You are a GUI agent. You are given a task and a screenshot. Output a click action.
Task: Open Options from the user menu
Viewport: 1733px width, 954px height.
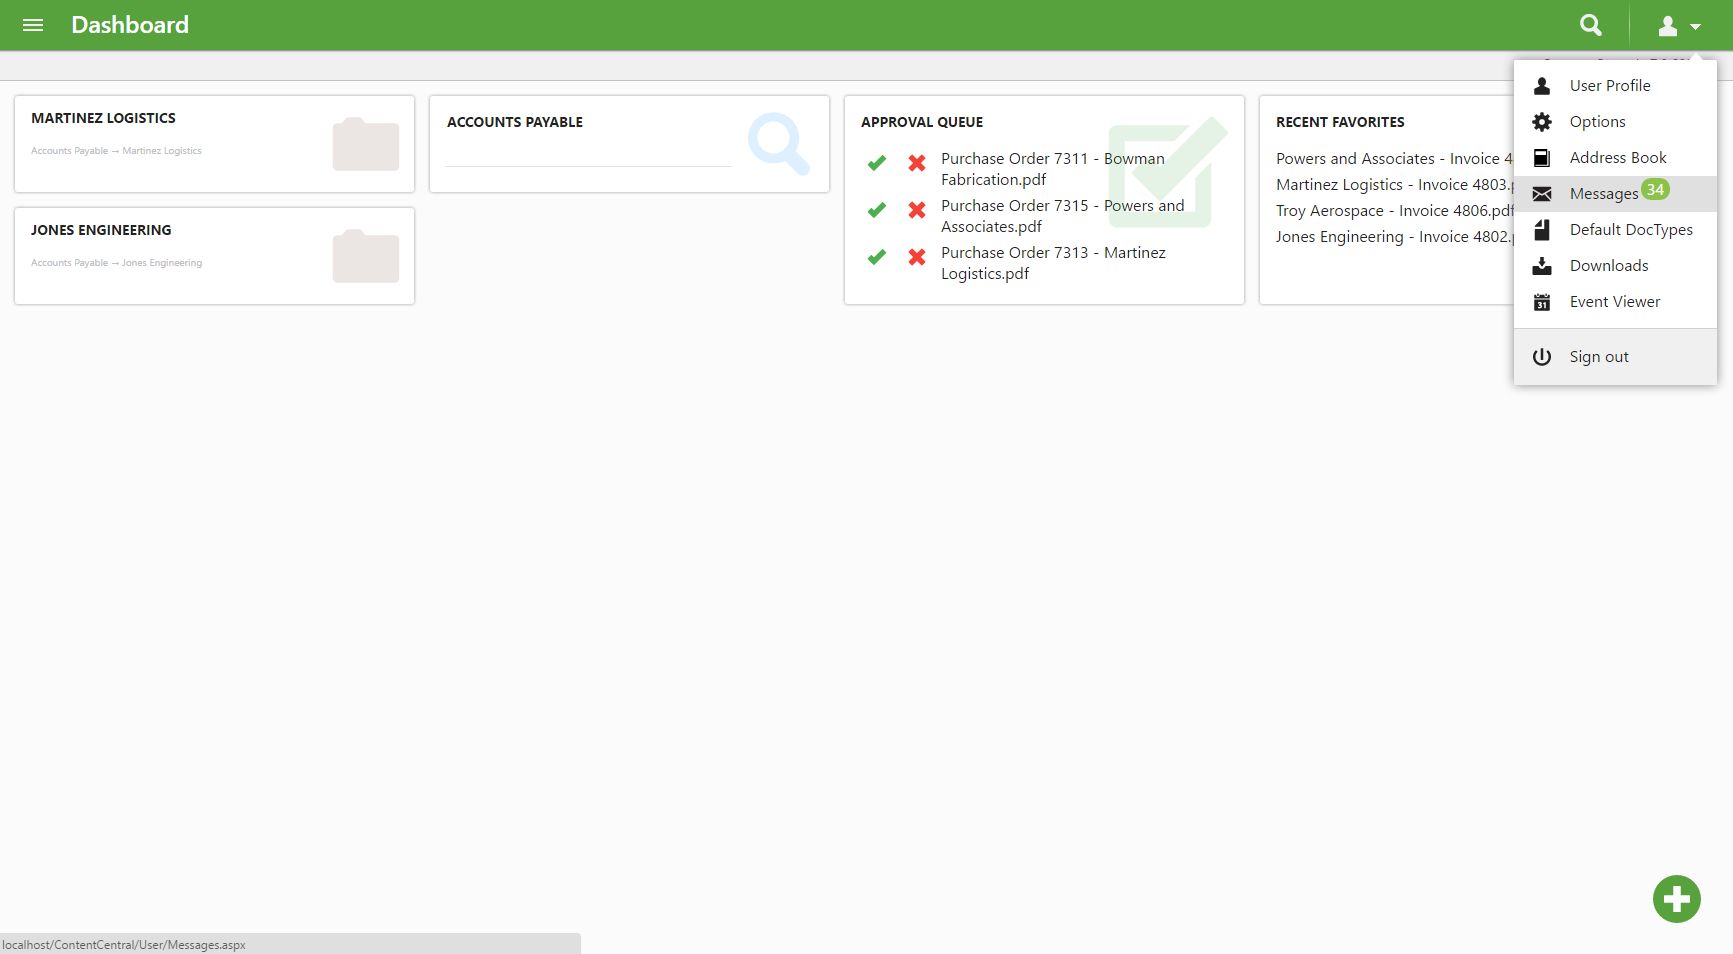point(1615,122)
